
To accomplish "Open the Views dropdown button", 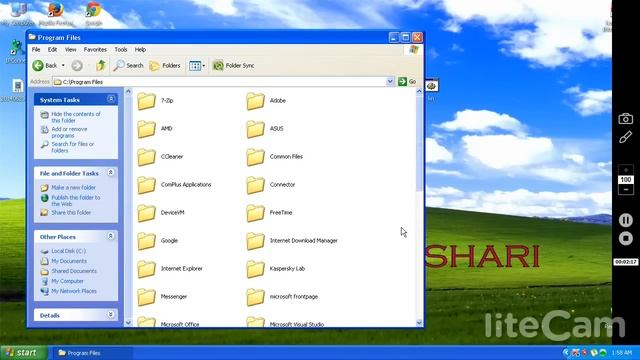I will pyautogui.click(x=197, y=65).
